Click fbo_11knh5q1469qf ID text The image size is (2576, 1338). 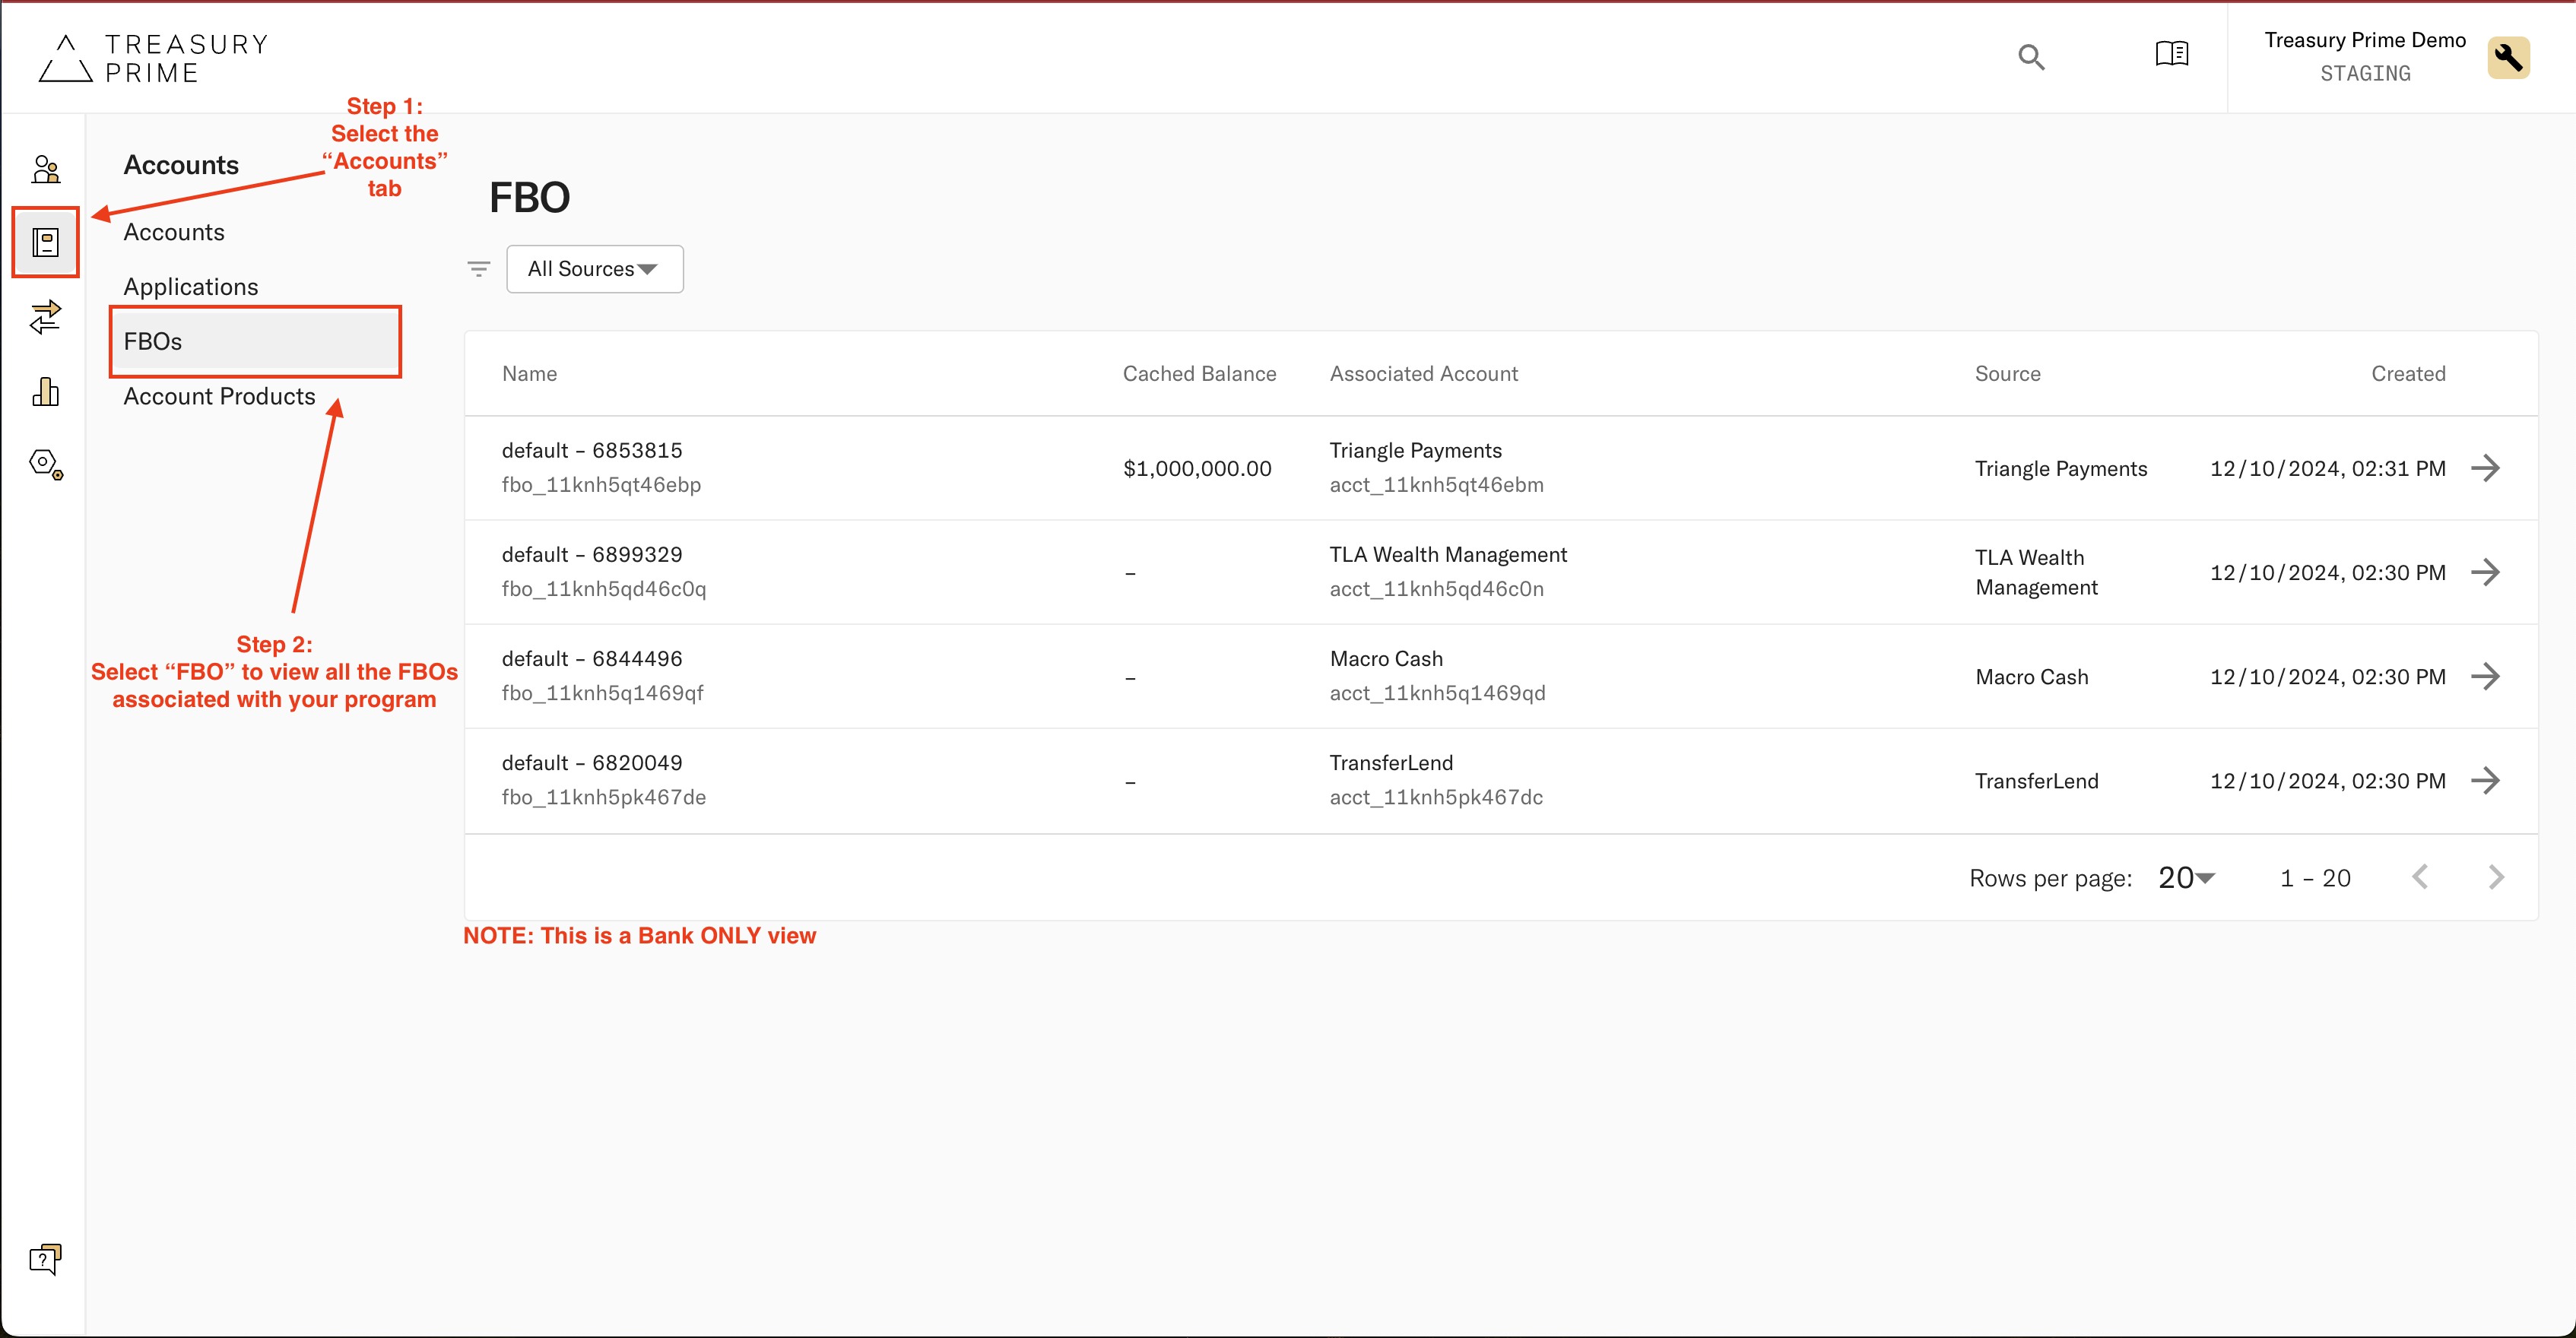(602, 693)
